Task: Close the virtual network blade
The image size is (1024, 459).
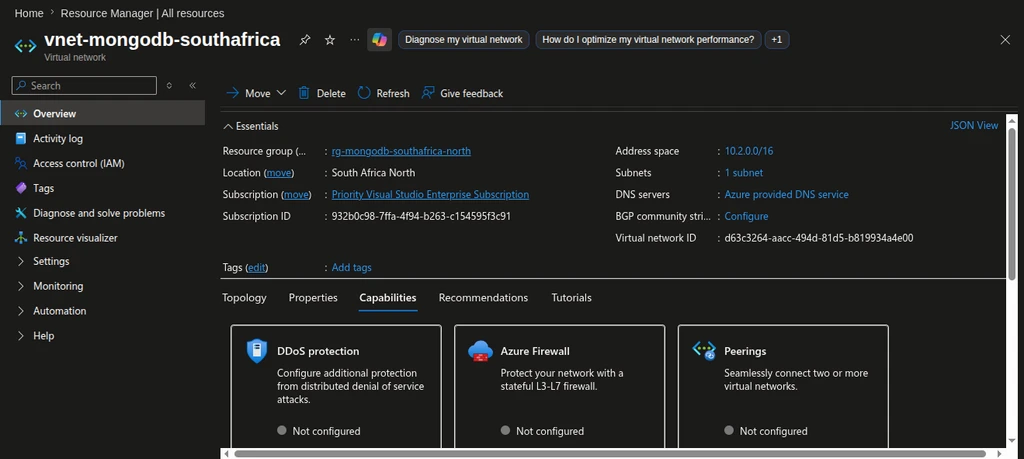Action: pos(1005,40)
